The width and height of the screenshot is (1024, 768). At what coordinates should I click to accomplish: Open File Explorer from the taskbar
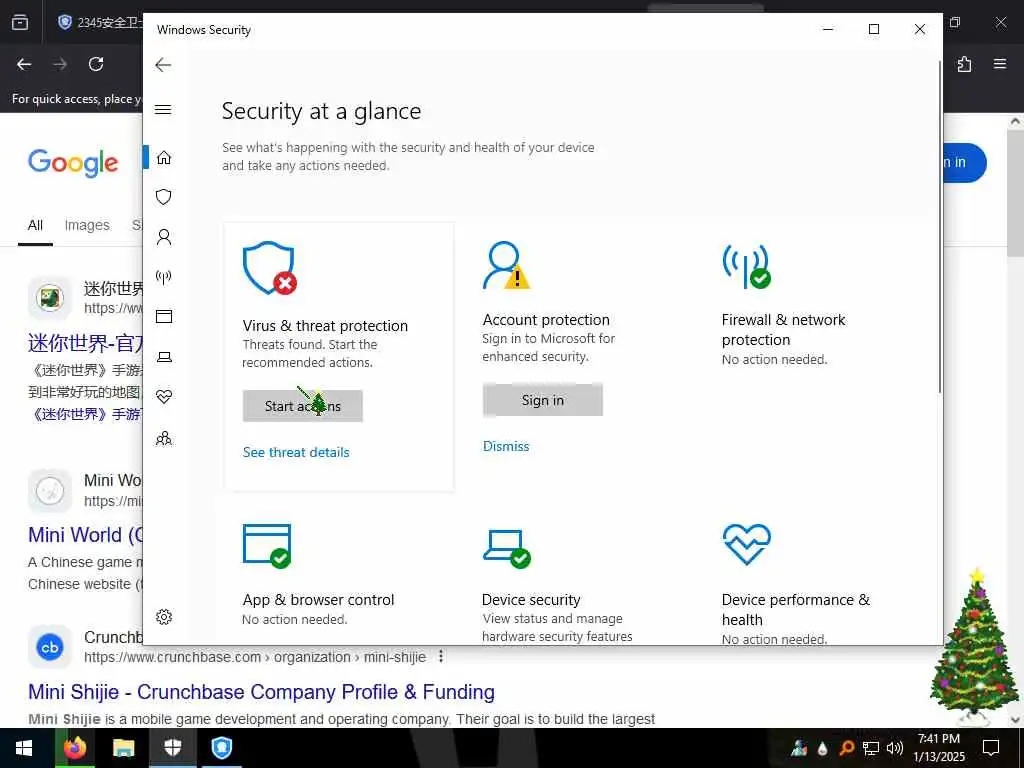(x=123, y=748)
